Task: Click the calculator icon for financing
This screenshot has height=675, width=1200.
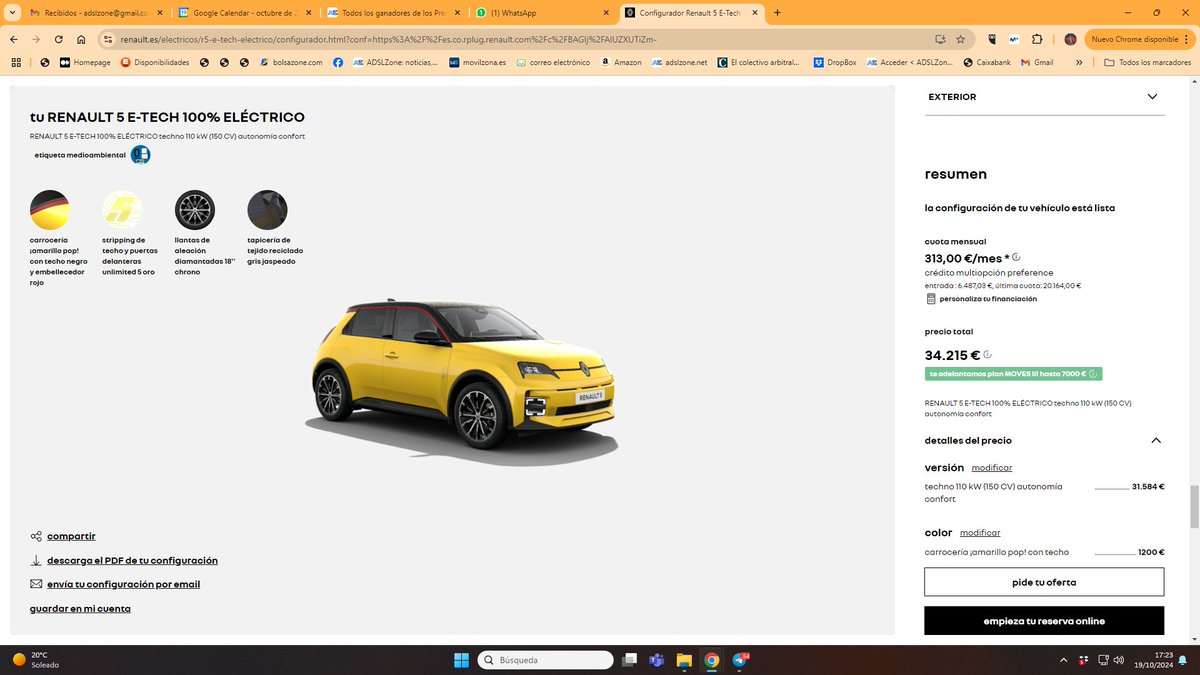Action: 931,299
